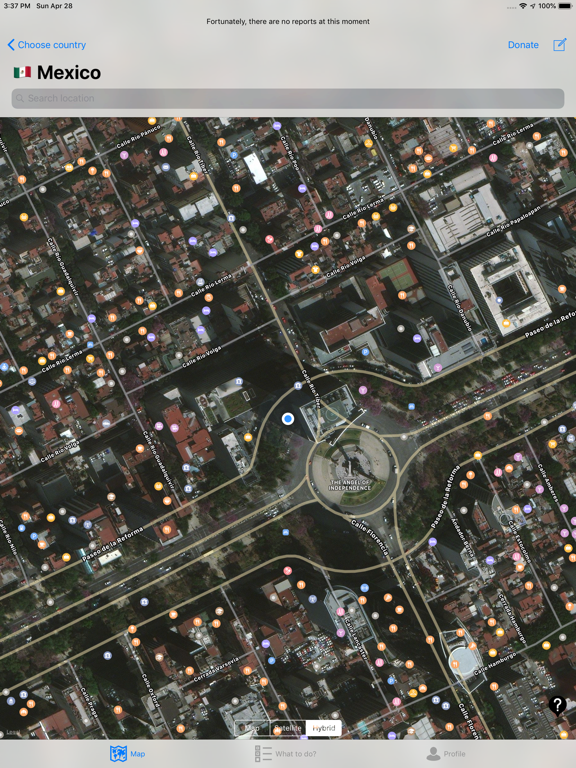Screen dimensions: 576x768
Task: Tap the Calle Amberes street label
Action: (x=549, y=483)
